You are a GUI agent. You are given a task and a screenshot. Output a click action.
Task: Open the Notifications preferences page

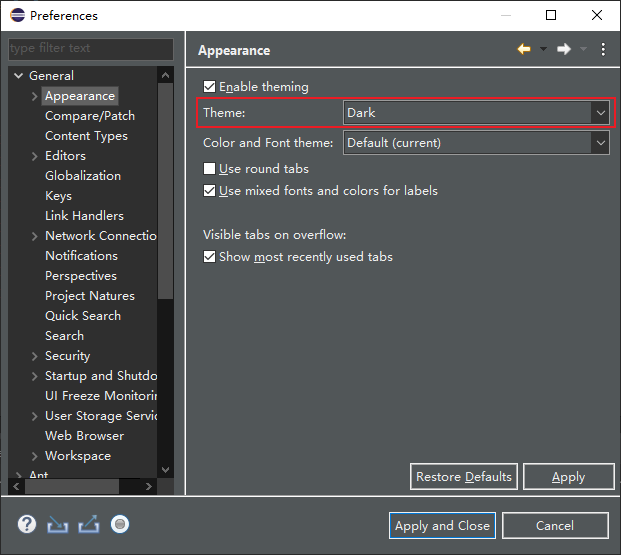click(x=81, y=256)
